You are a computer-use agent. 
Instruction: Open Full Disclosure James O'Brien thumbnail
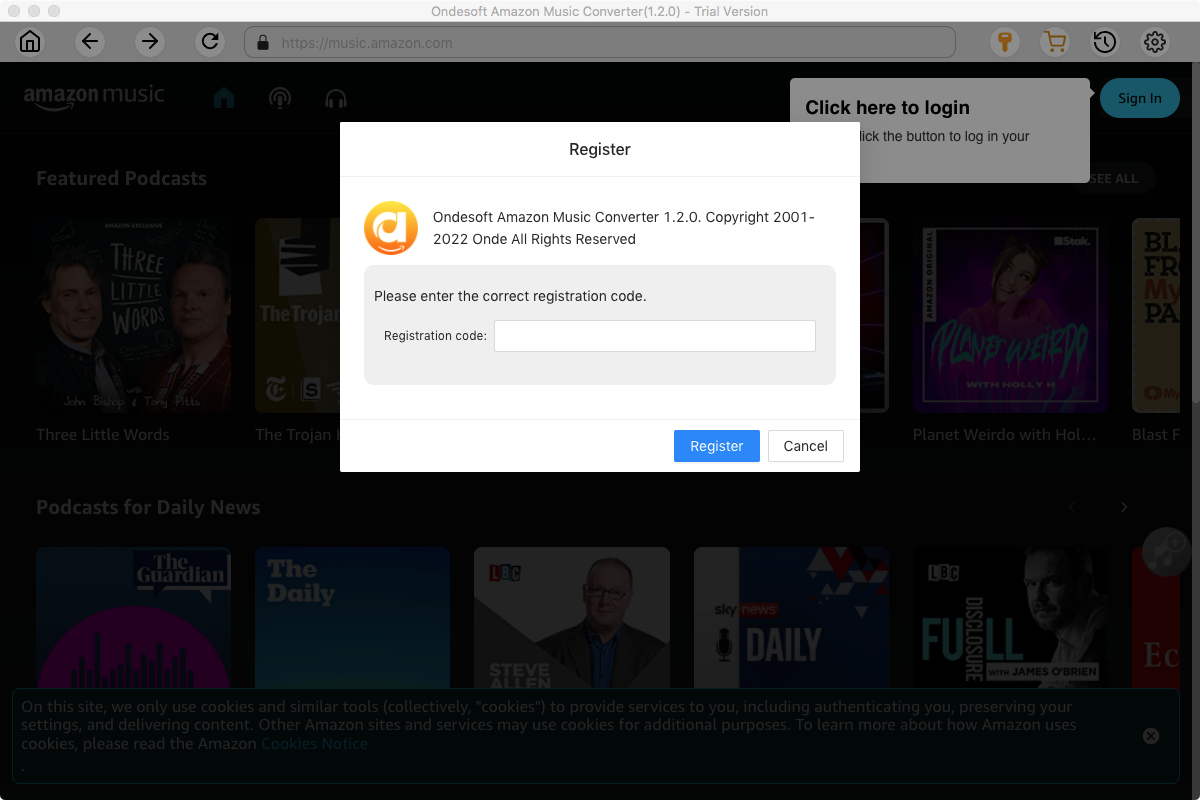1010,618
